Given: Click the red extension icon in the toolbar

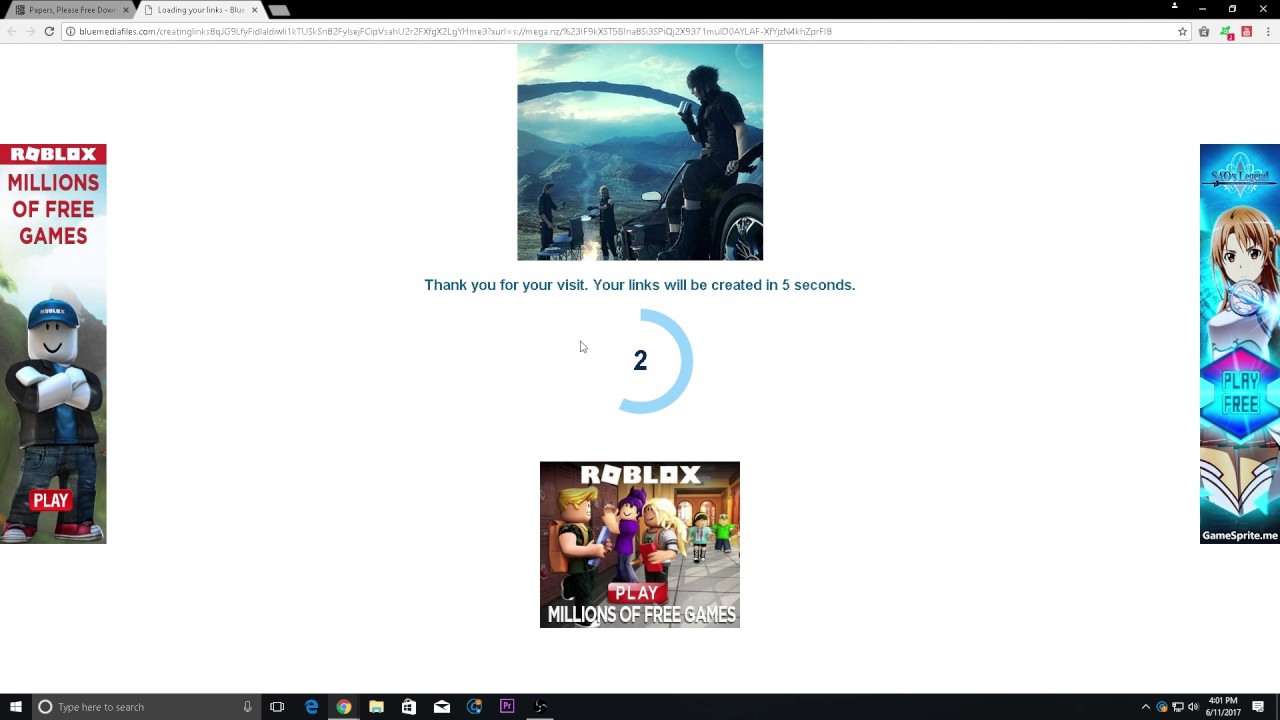Looking at the screenshot, I should [x=1246, y=31].
